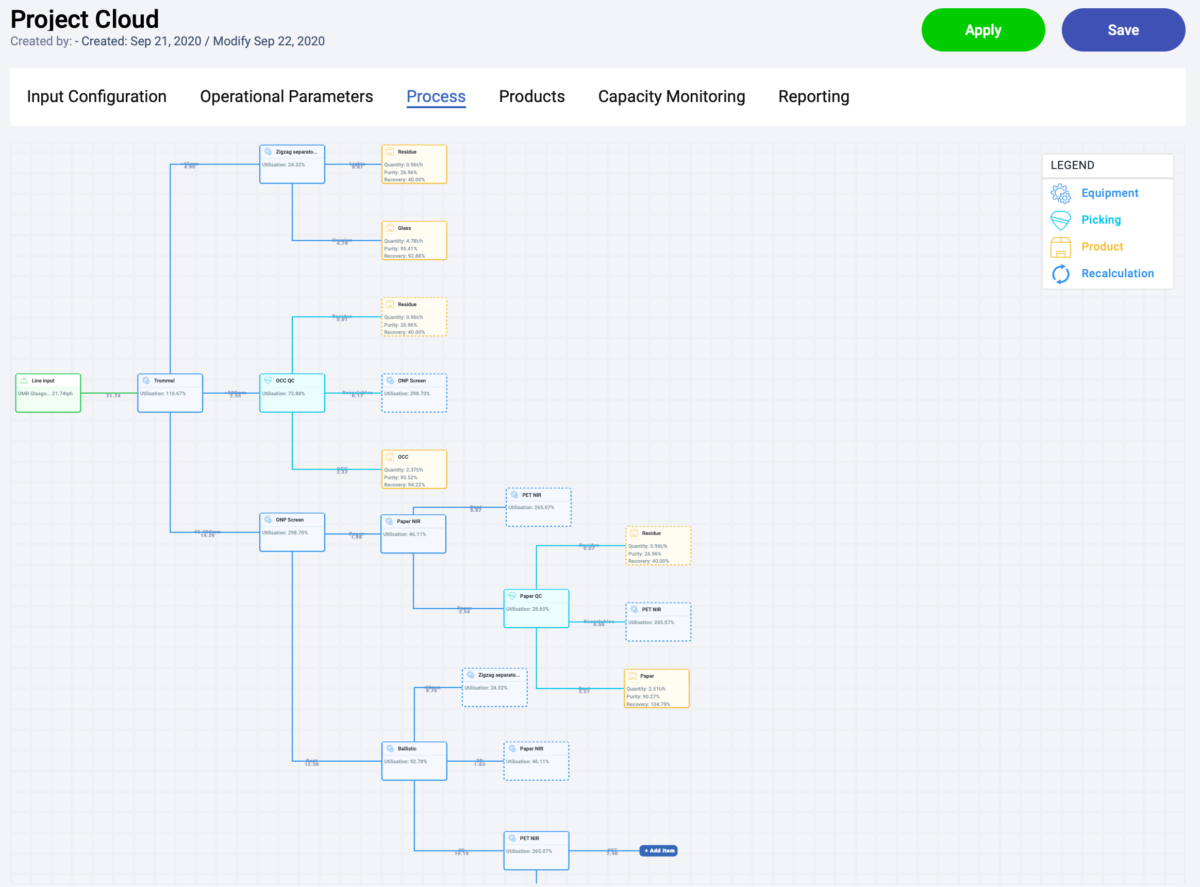Click the Line input node icon
This screenshot has width=1200, height=887.
click(24, 381)
